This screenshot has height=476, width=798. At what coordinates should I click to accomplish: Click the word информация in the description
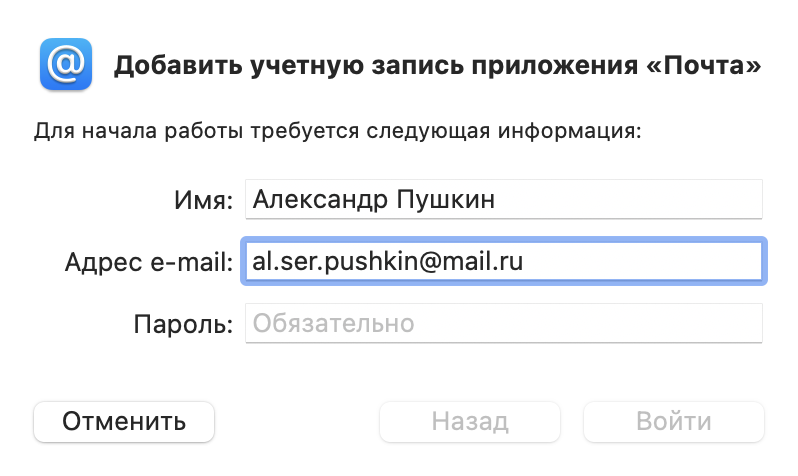569,131
